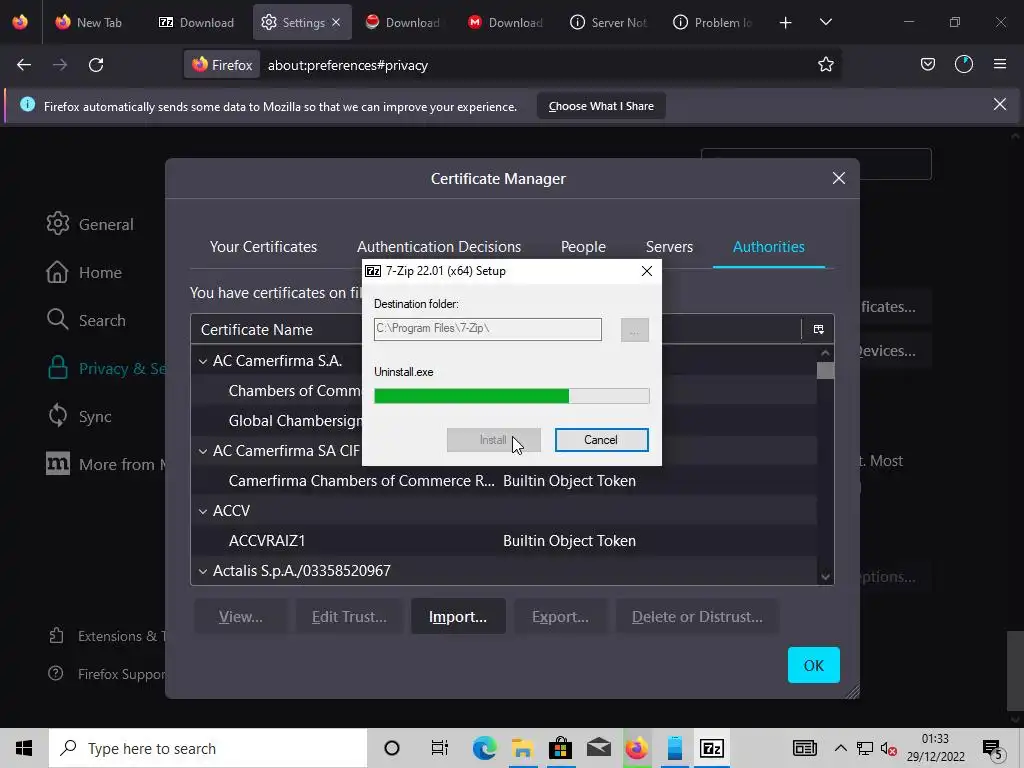Click the 7-Zip install progress bar
The image size is (1024, 768).
tap(511, 396)
